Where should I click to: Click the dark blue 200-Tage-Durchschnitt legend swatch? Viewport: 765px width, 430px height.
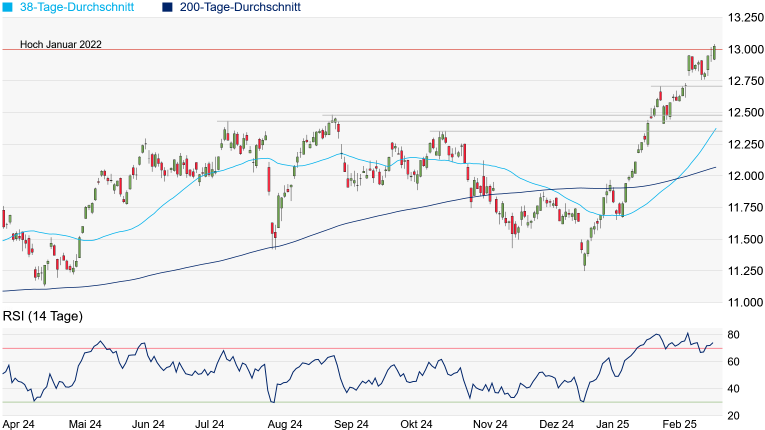167,7
